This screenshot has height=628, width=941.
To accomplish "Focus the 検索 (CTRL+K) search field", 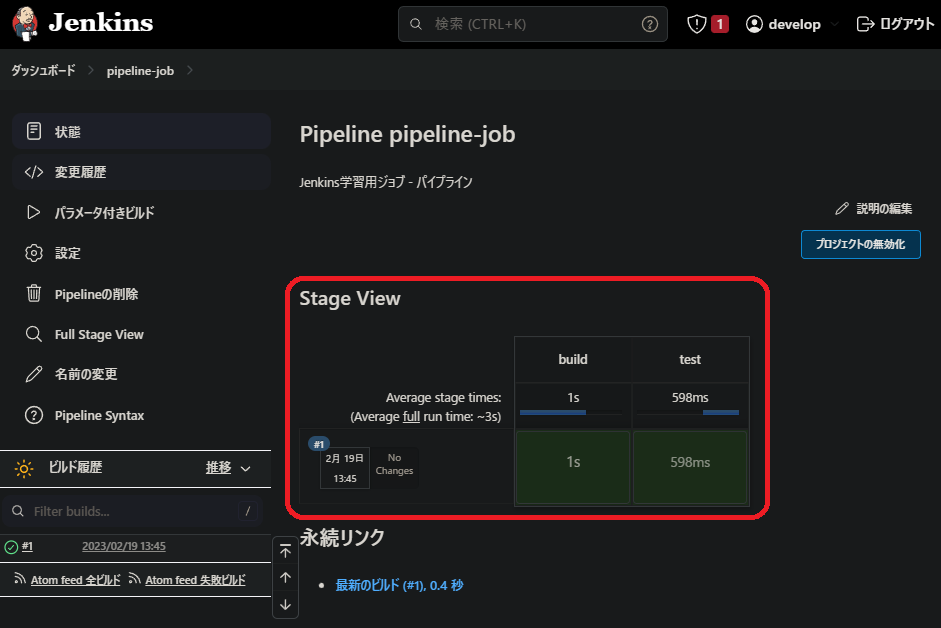I will coord(532,24).
